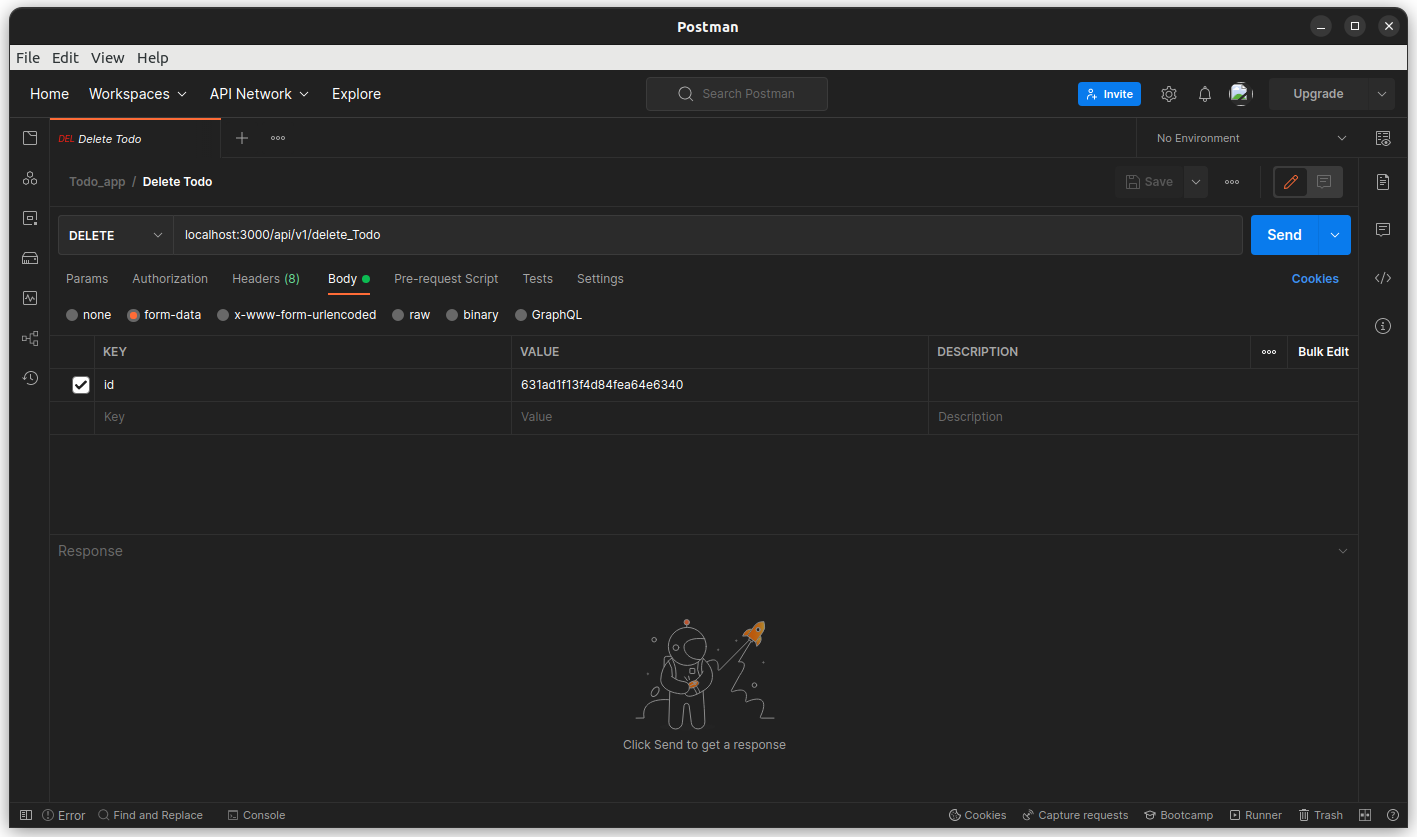Viewport: 1417px width, 837px height.
Task: Open request more actions ellipsis
Action: tap(1232, 182)
